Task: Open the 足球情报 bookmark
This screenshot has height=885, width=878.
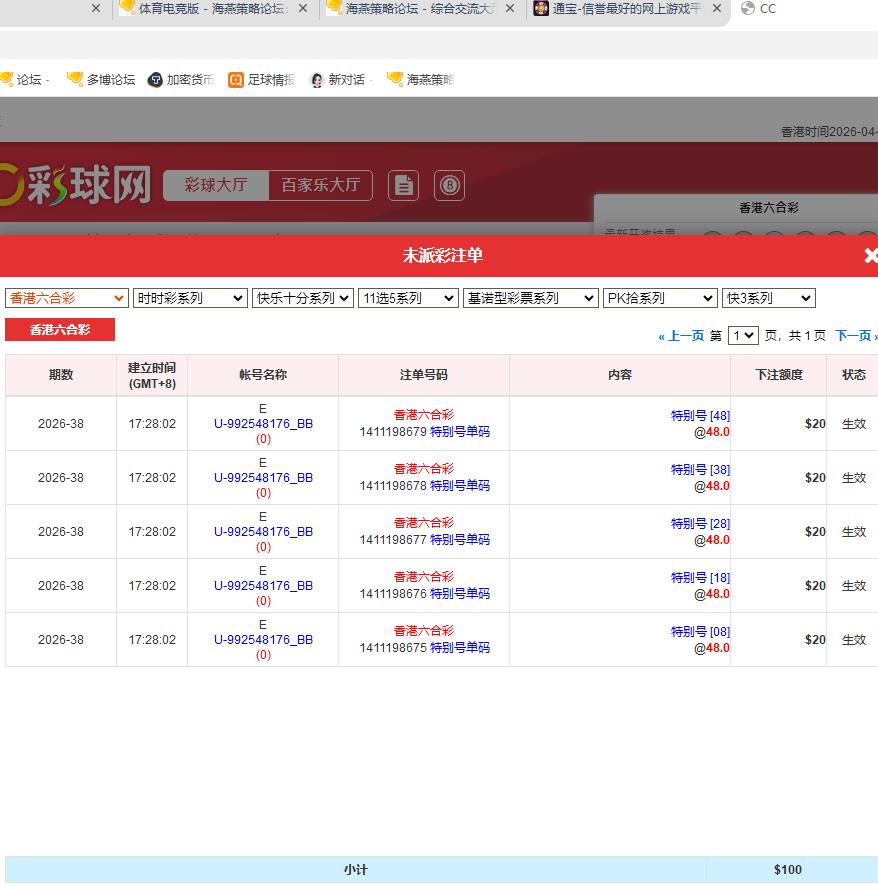Action: pos(261,80)
